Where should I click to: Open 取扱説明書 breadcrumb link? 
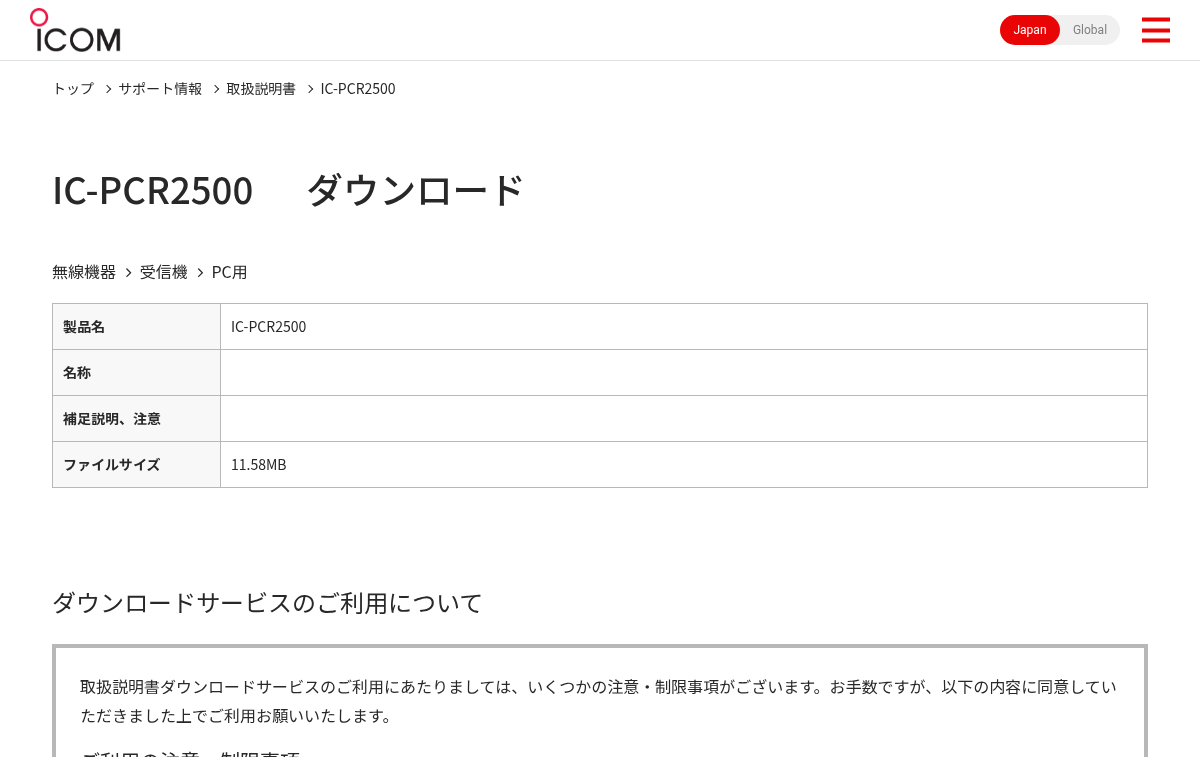pos(261,88)
